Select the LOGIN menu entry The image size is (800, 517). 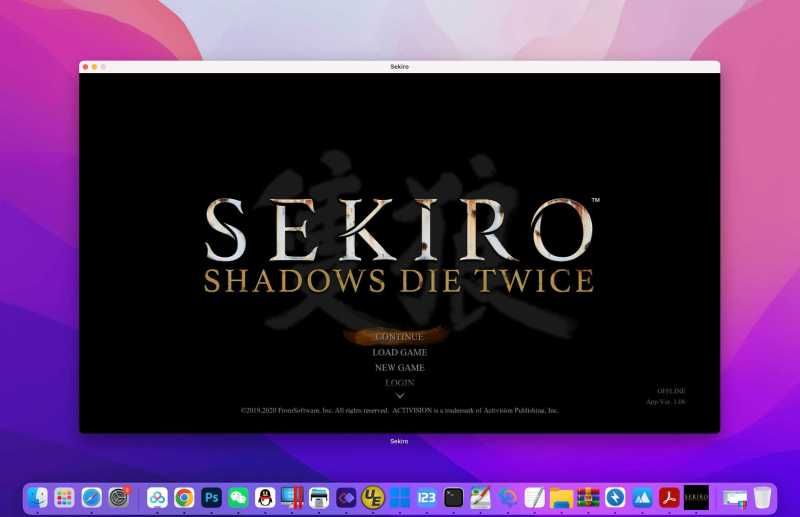click(x=399, y=382)
